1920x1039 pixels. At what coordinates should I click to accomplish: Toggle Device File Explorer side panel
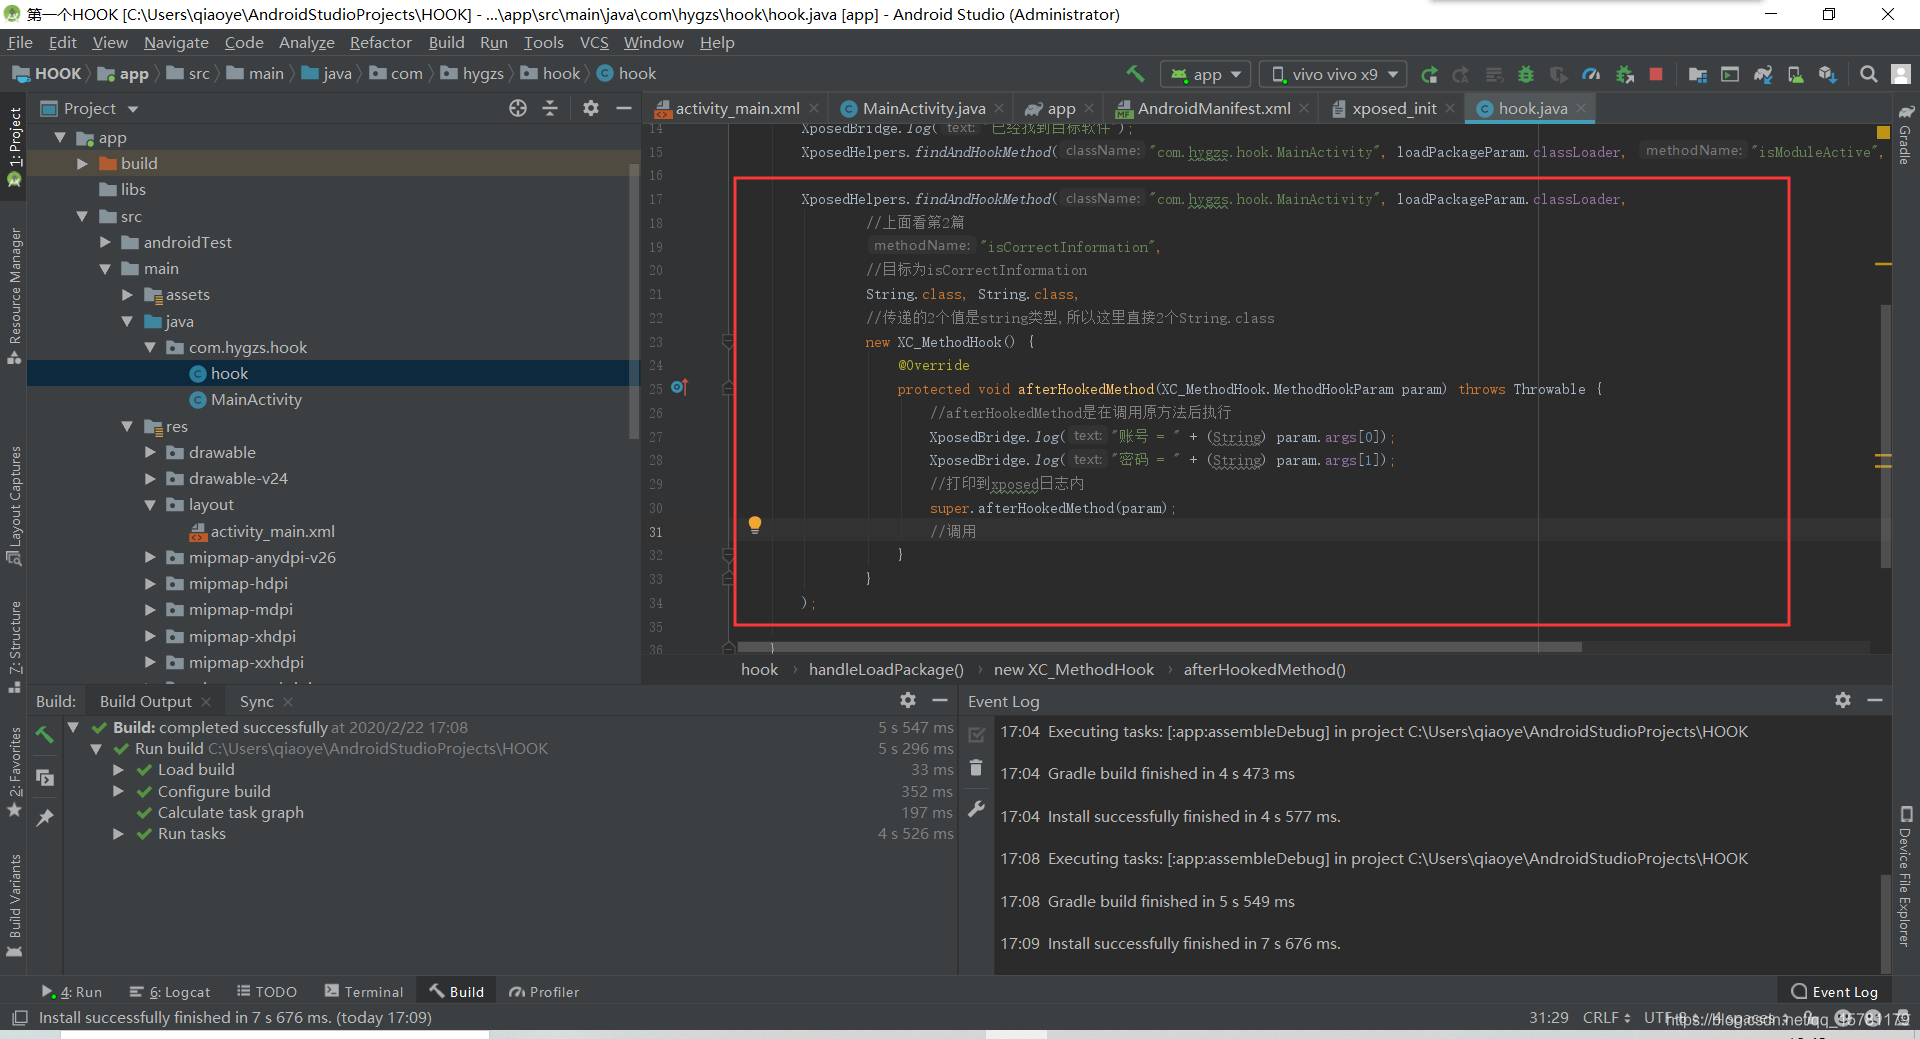tap(1906, 875)
